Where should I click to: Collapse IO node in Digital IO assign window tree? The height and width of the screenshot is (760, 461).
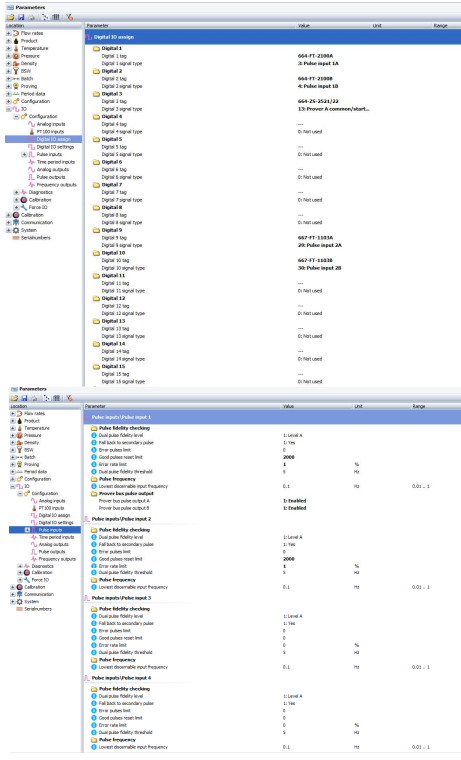tap(8, 109)
